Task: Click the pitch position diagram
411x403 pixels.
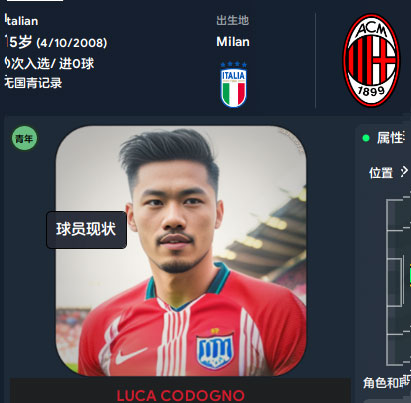Action: (398, 282)
